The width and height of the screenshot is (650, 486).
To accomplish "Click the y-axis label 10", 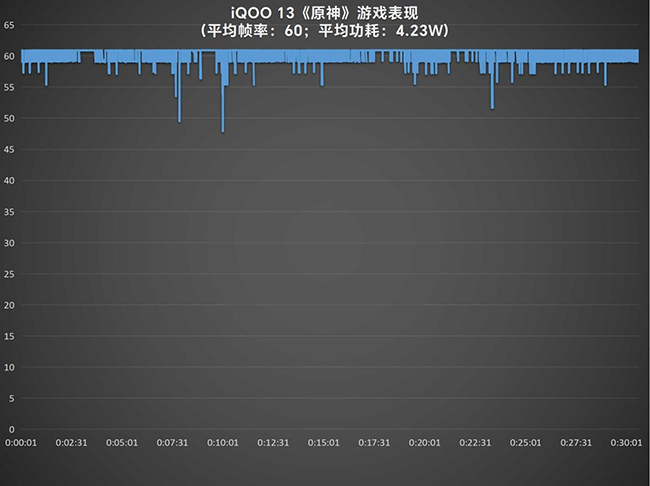I will 9,367.
